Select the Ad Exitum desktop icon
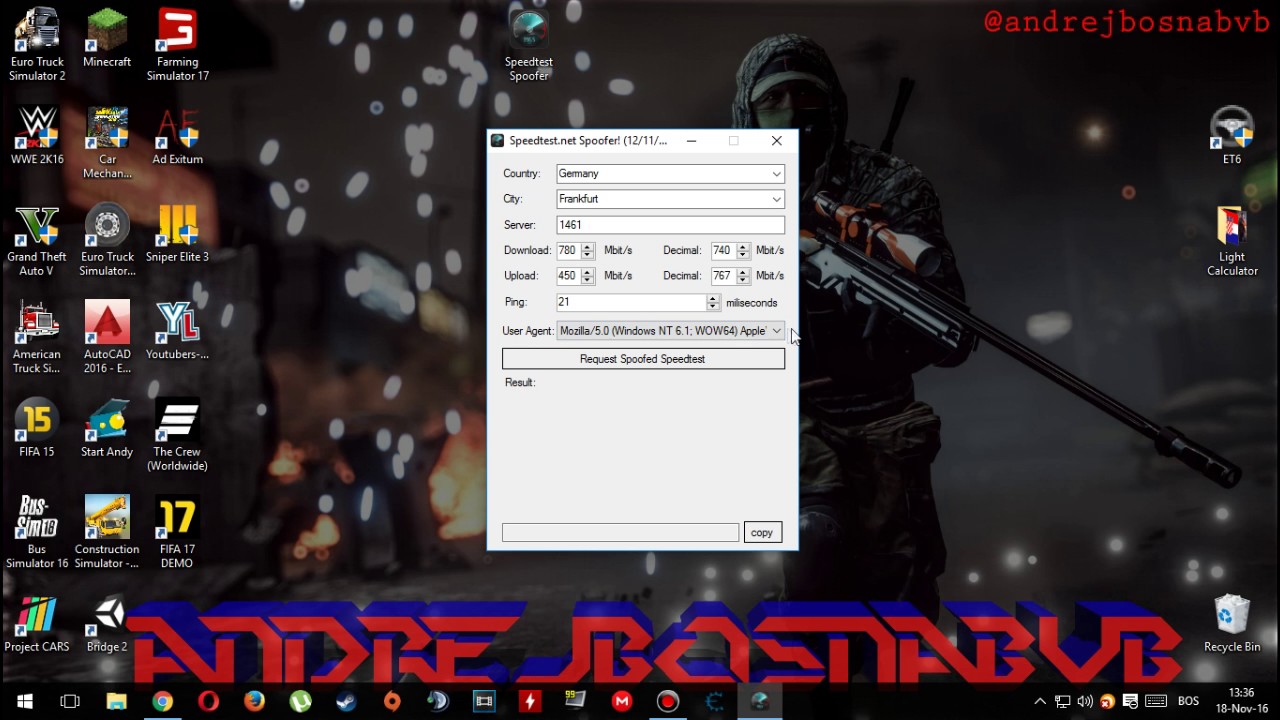Viewport: 1280px width, 720px height. [177, 137]
